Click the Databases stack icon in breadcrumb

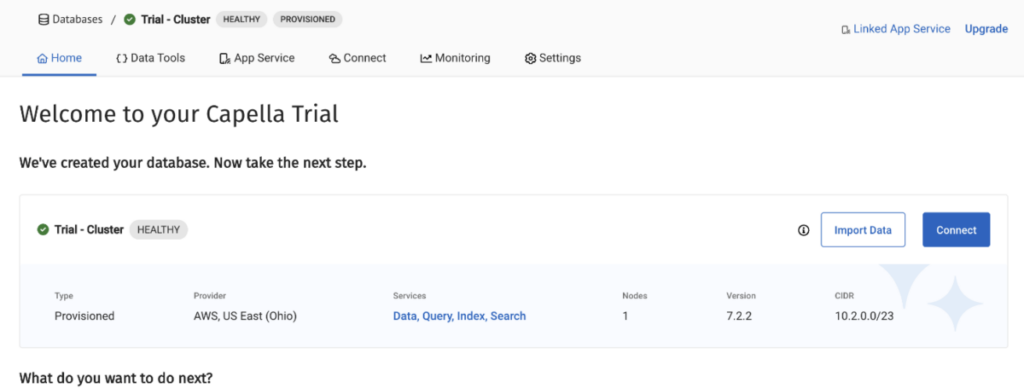[44, 20]
